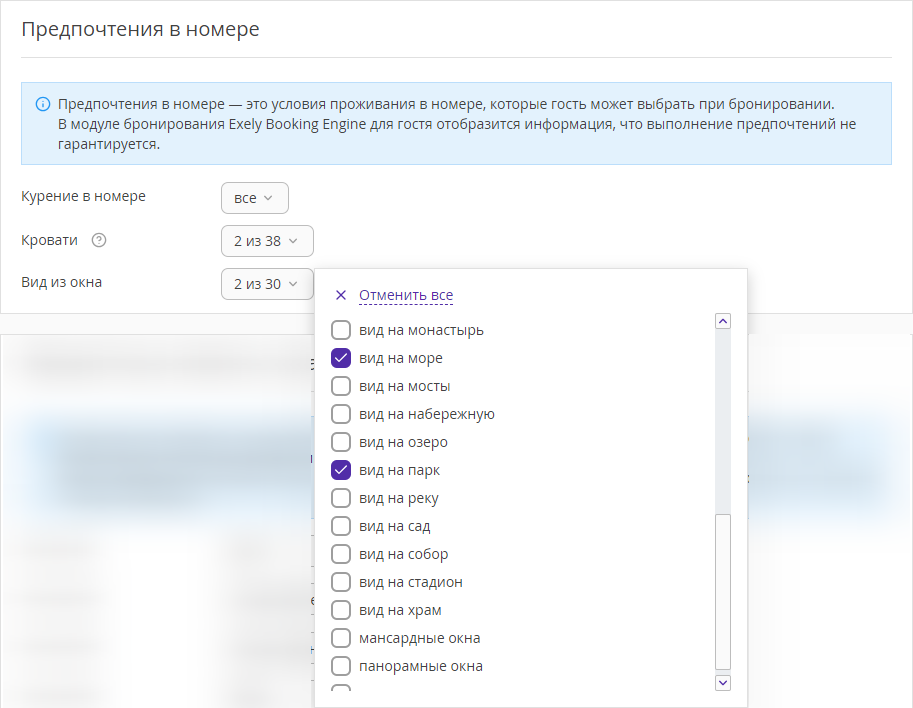Click the blue info icon in the notice
This screenshot has height=708, width=913.
[x=43, y=104]
